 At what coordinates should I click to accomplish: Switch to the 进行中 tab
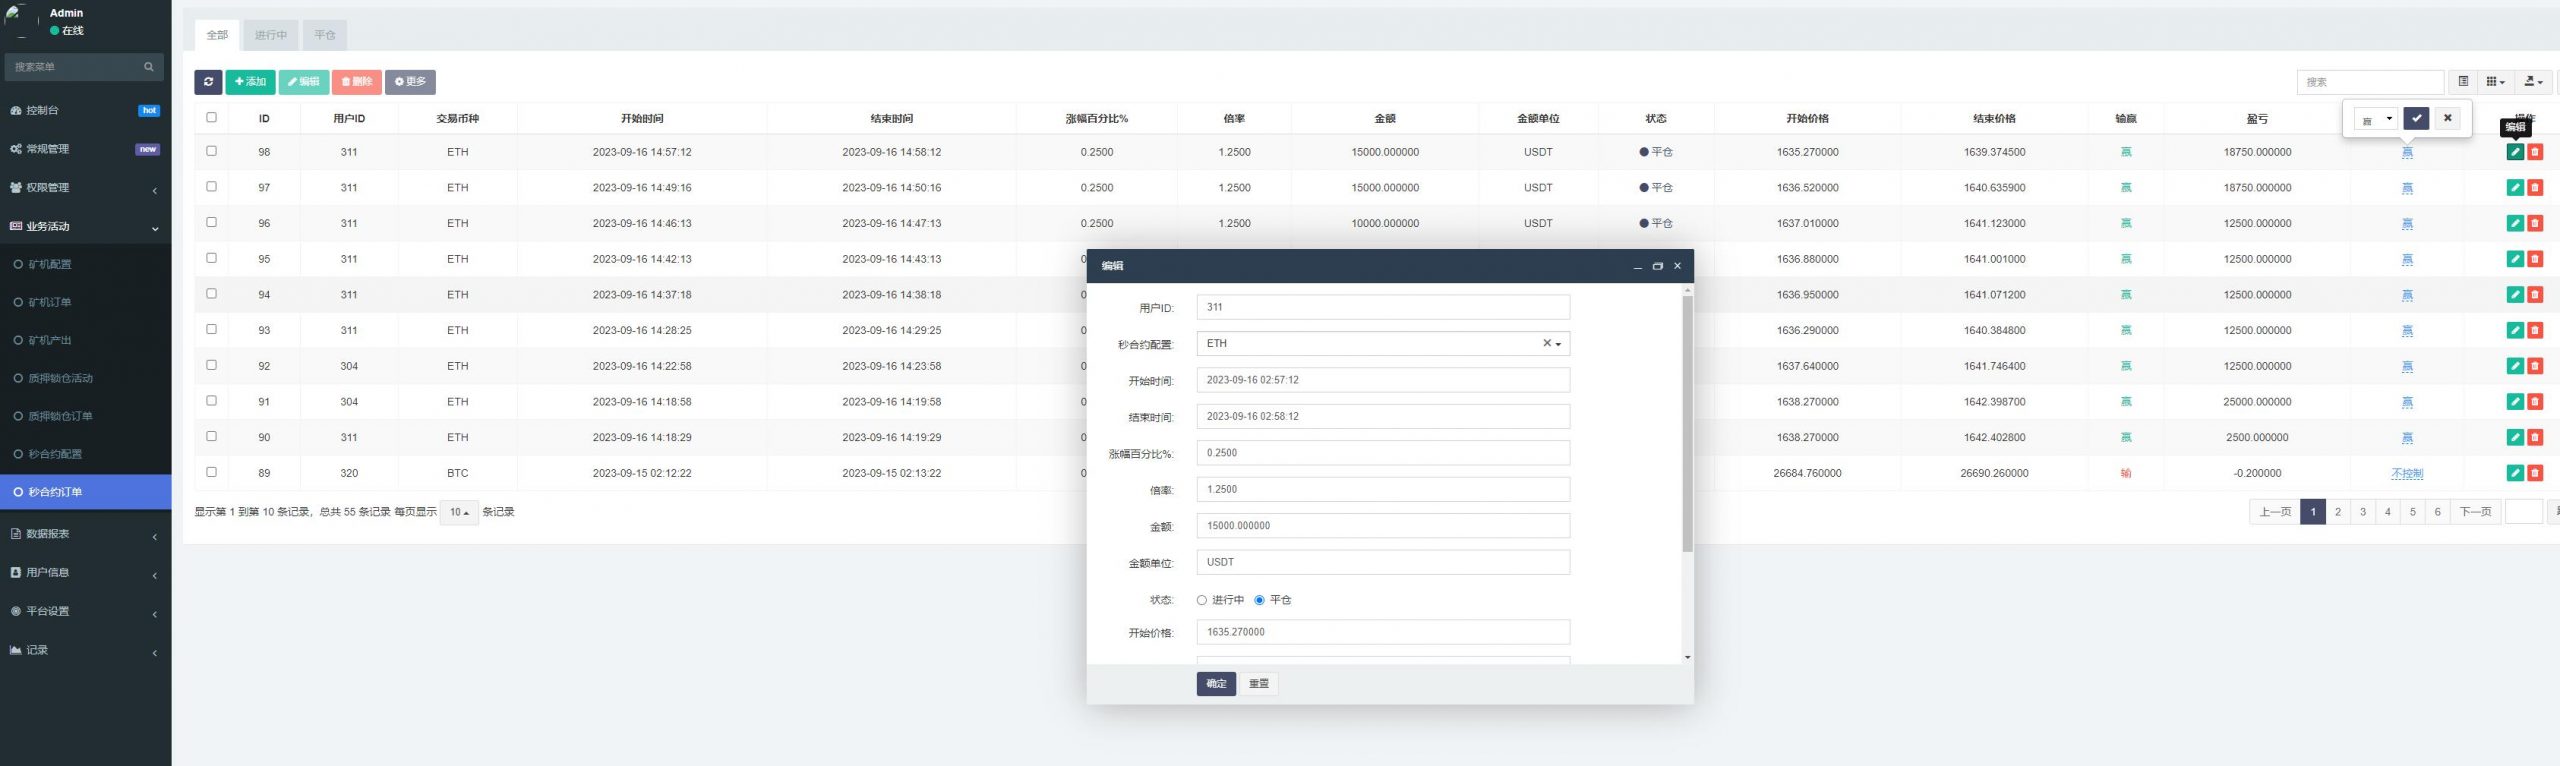270,35
